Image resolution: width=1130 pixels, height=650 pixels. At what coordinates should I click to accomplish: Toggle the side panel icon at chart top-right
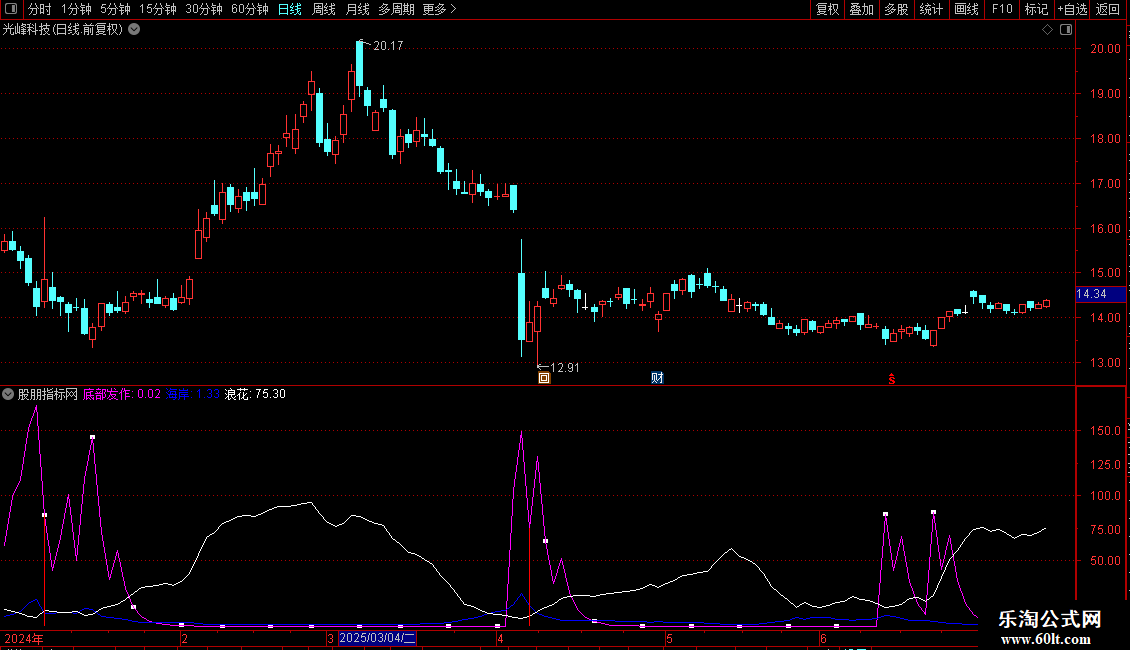click(x=1066, y=30)
